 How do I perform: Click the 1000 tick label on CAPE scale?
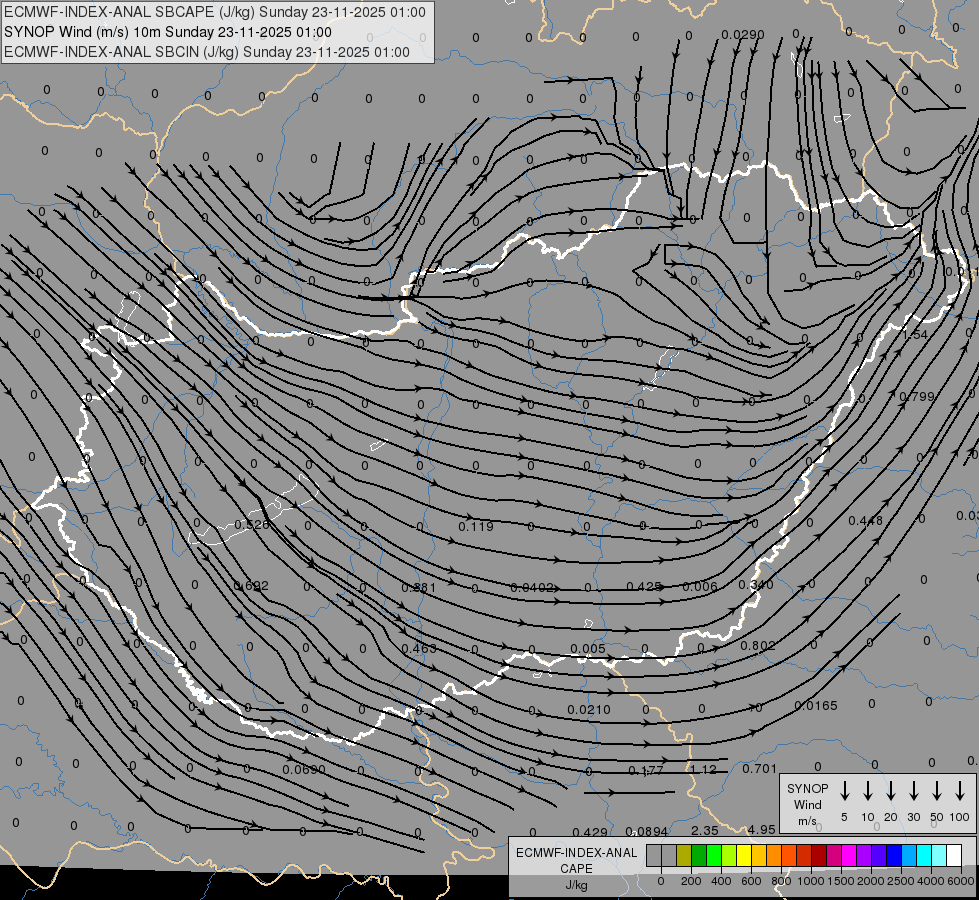810,881
